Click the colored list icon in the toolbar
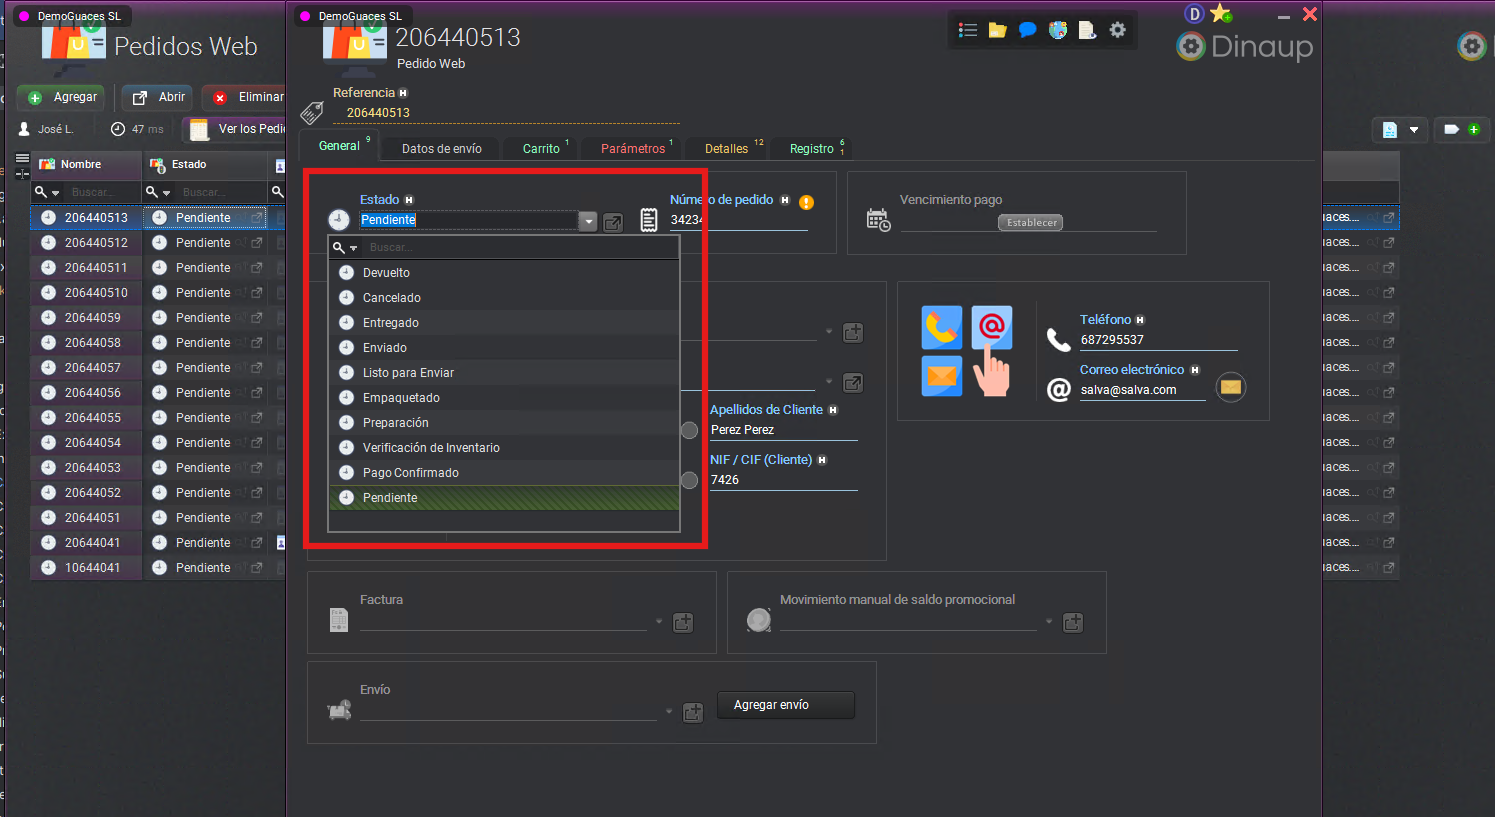 pyautogui.click(x=967, y=30)
